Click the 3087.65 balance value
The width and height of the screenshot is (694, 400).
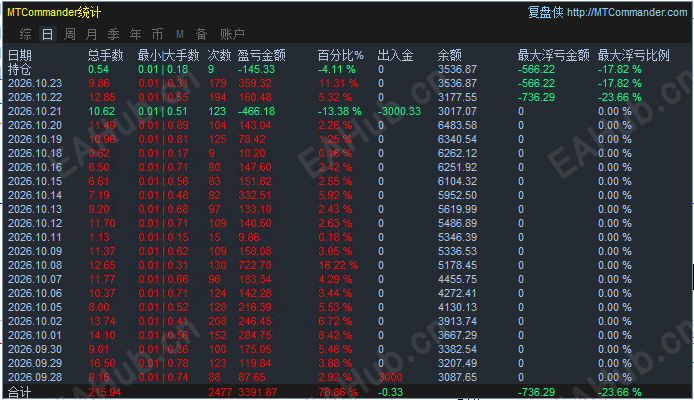[x=457, y=377]
